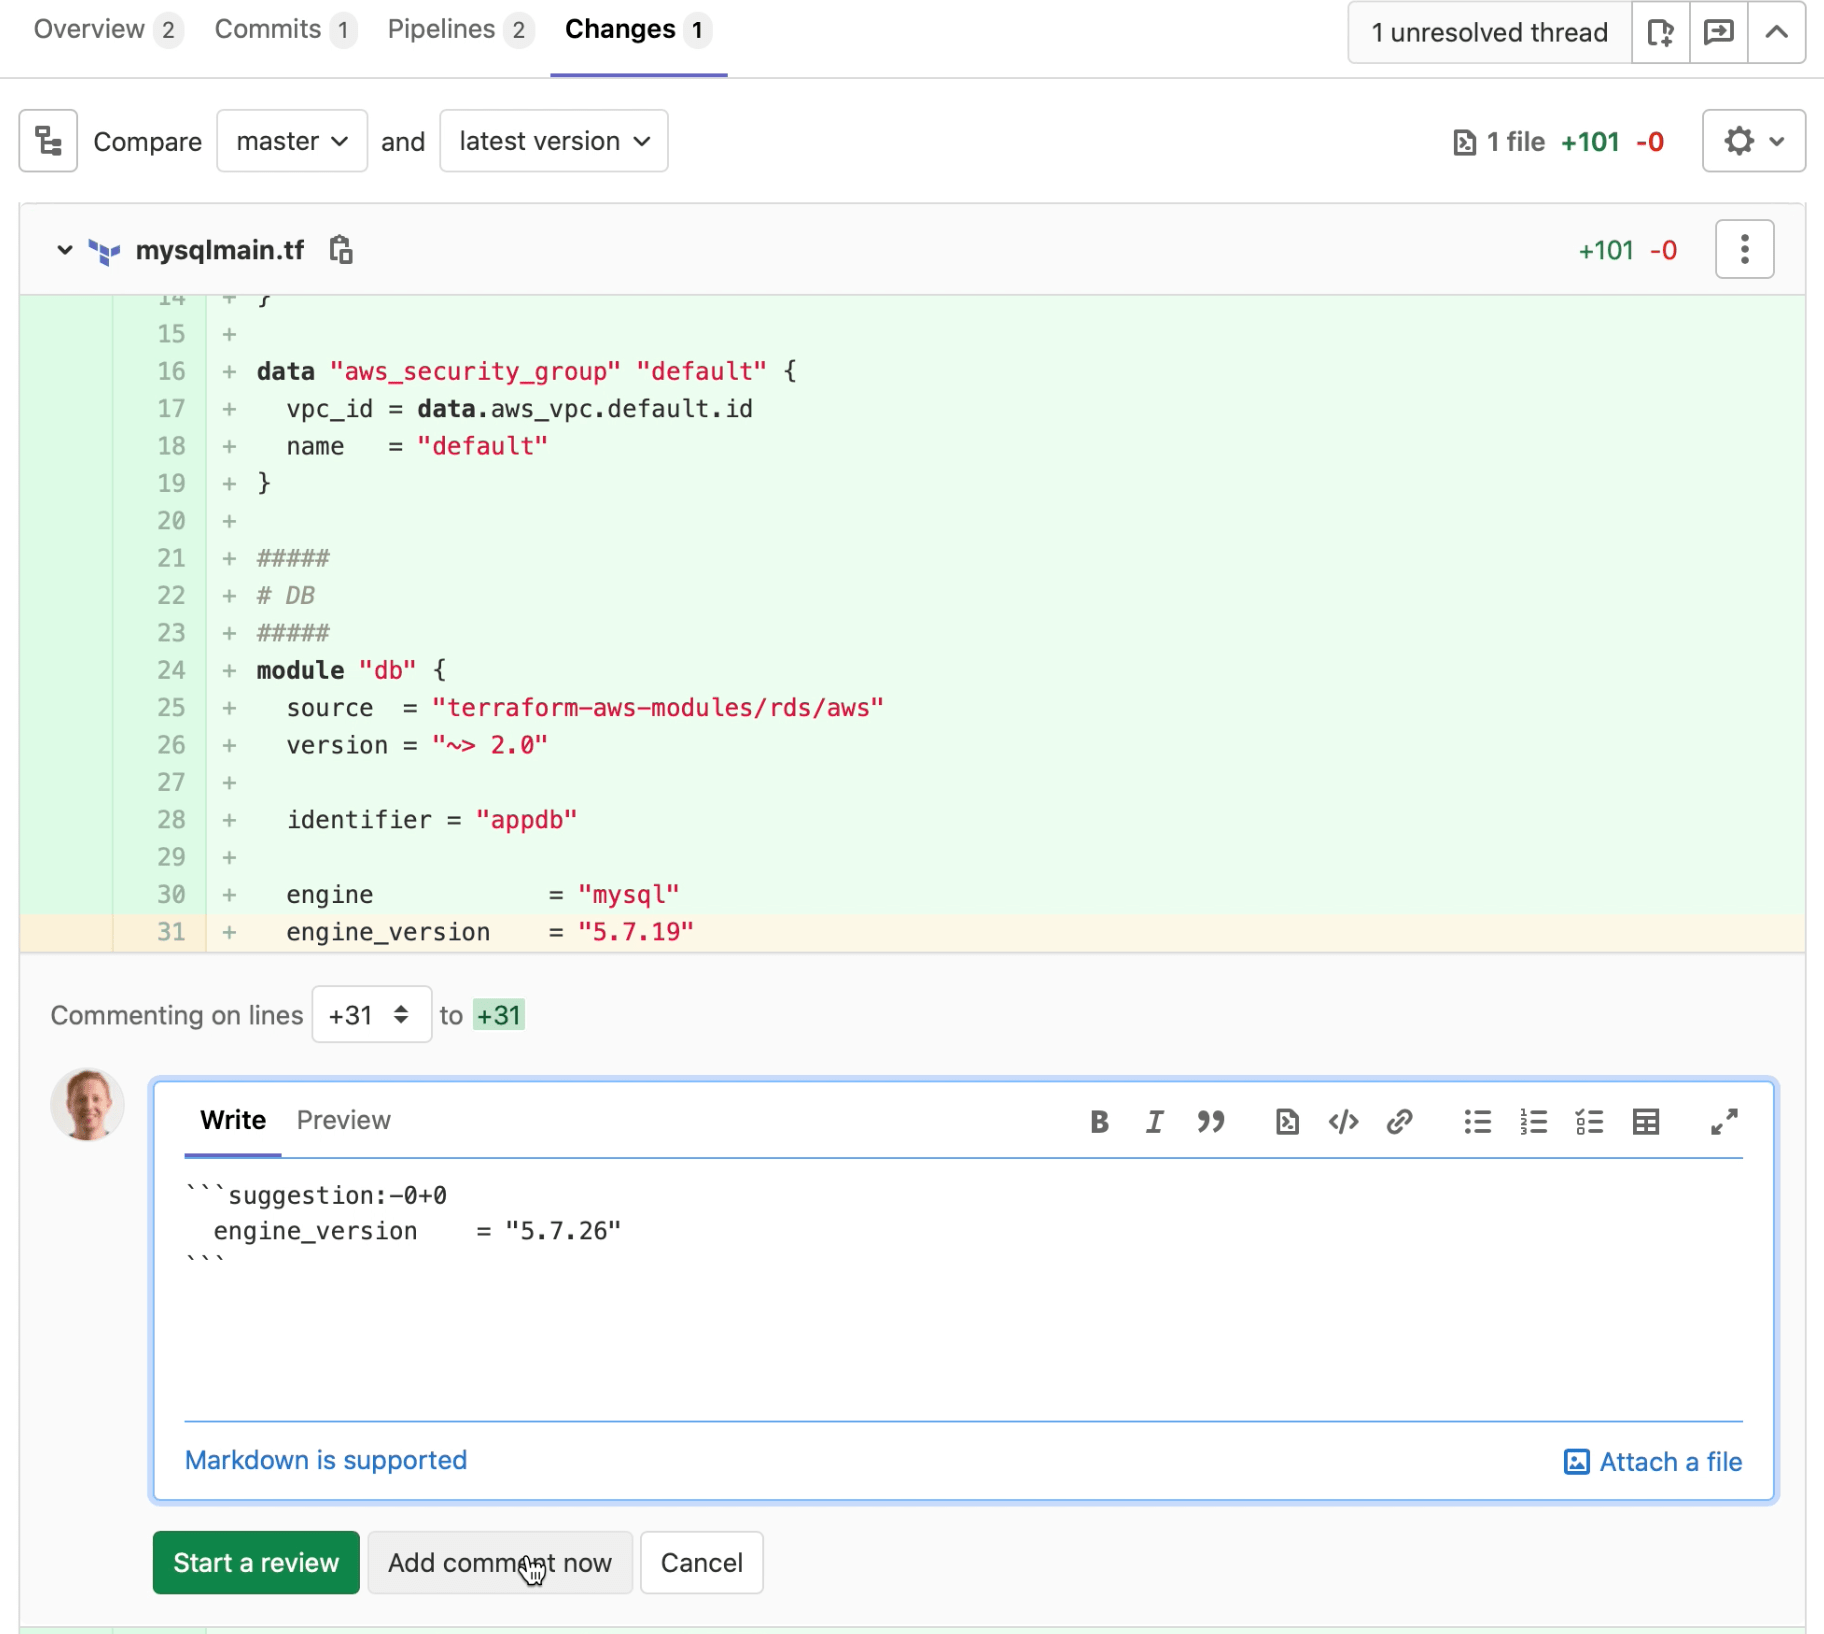Open the latest version dropdown
This screenshot has width=1824, height=1634.
[x=553, y=141]
